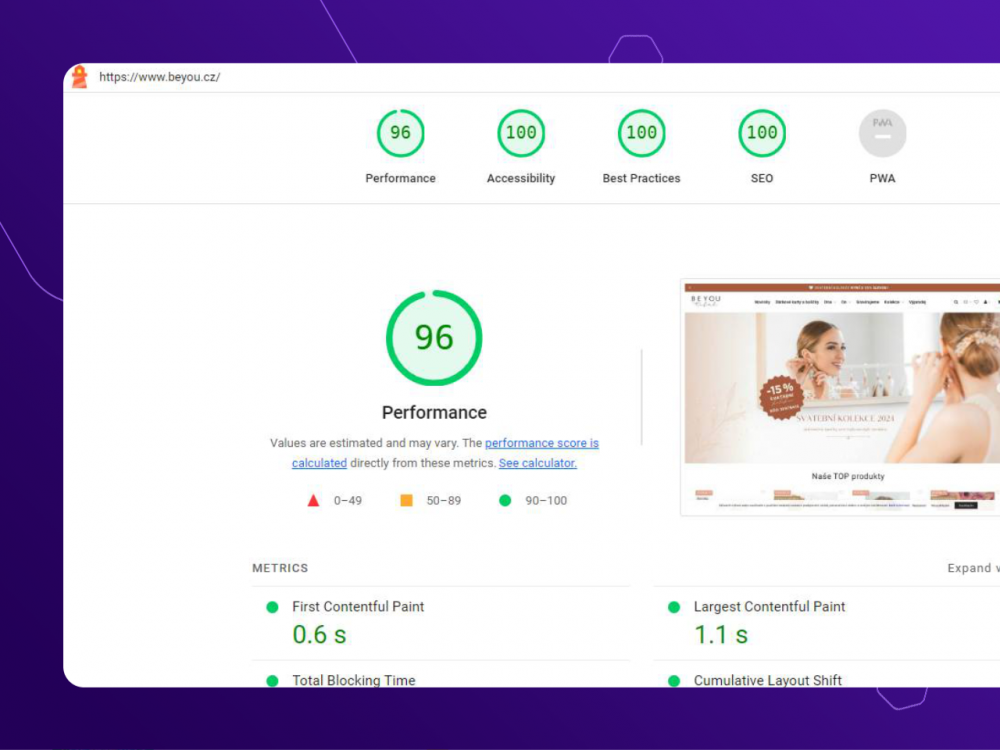Open the 'performance score is calculated' link
Image resolution: width=1000 pixels, height=750 pixels.
[x=541, y=443]
